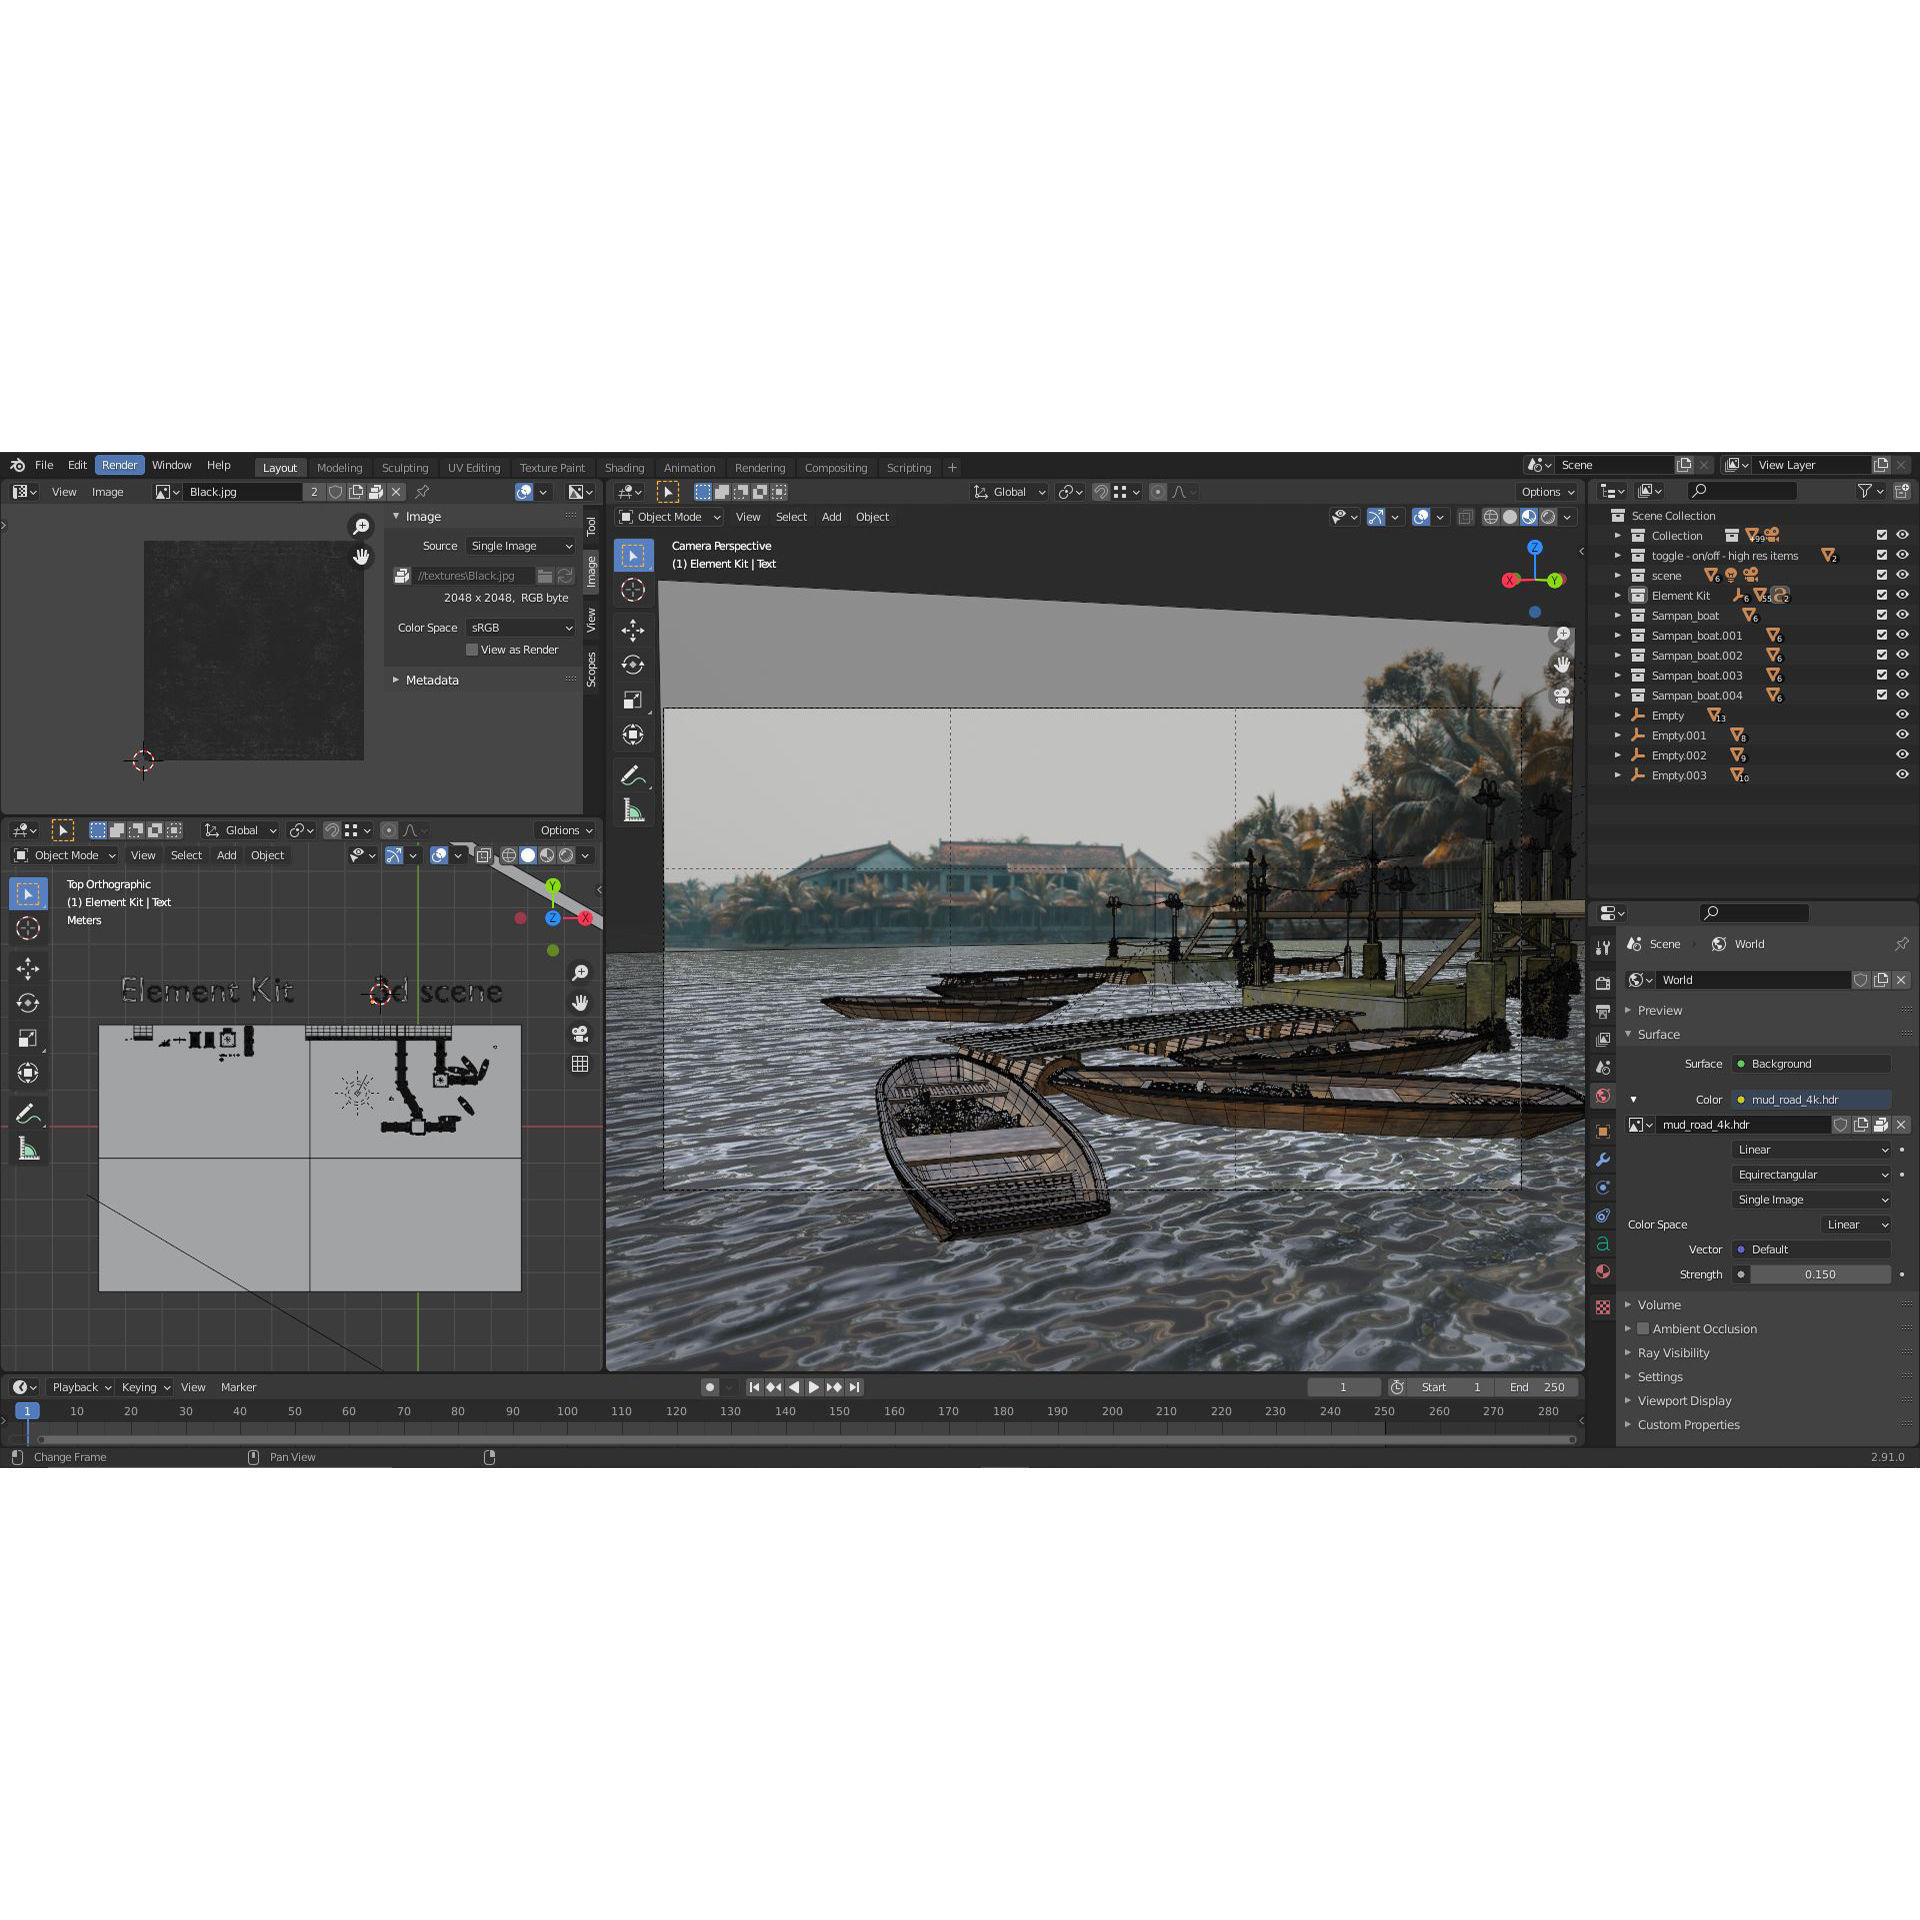Open the Render menu
Image resolution: width=1920 pixels, height=1920 pixels.
(119, 465)
